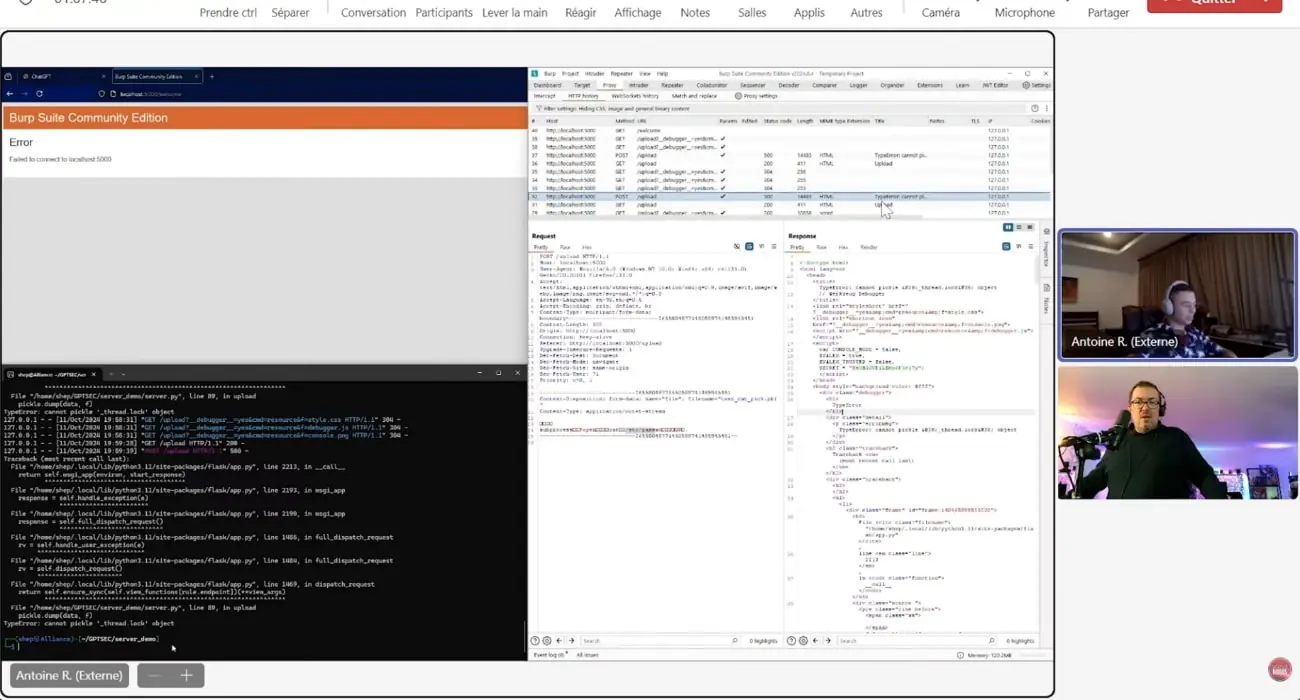Select the second participant video tile with headphones

[1177, 432]
